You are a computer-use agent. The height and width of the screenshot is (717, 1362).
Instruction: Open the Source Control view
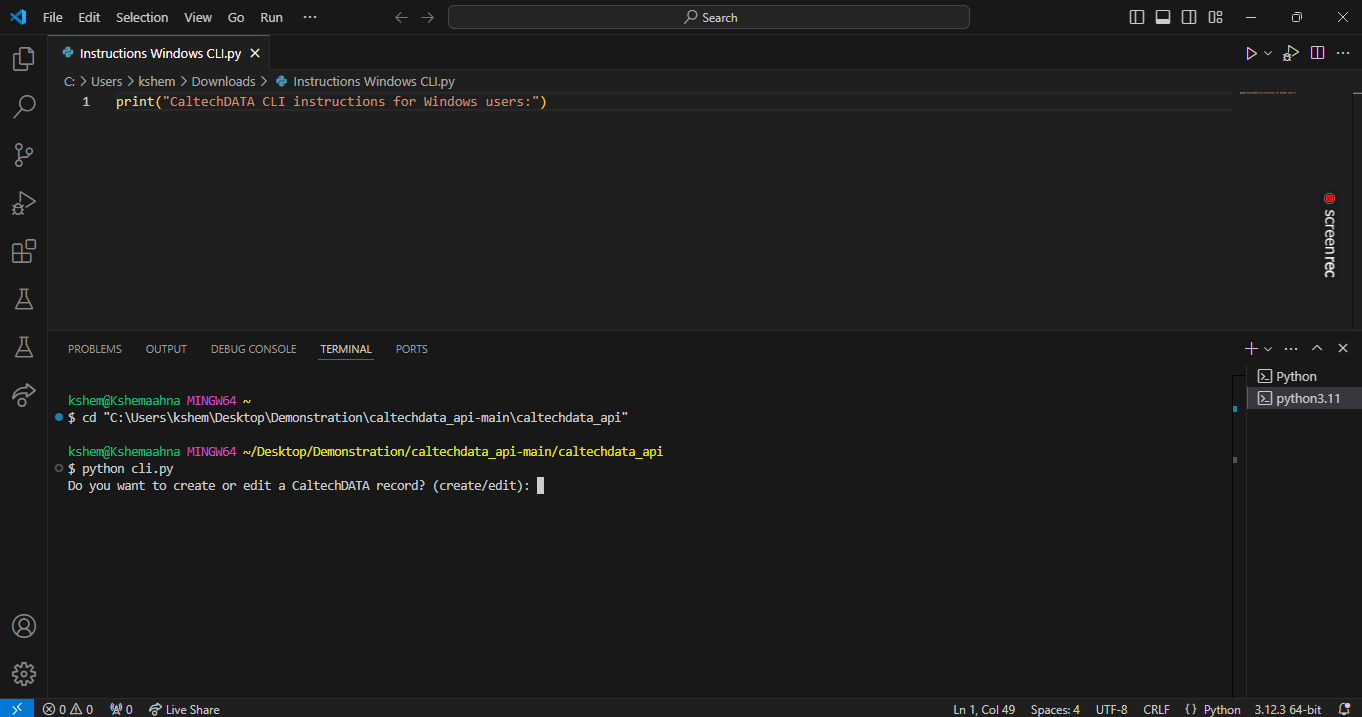[23, 154]
